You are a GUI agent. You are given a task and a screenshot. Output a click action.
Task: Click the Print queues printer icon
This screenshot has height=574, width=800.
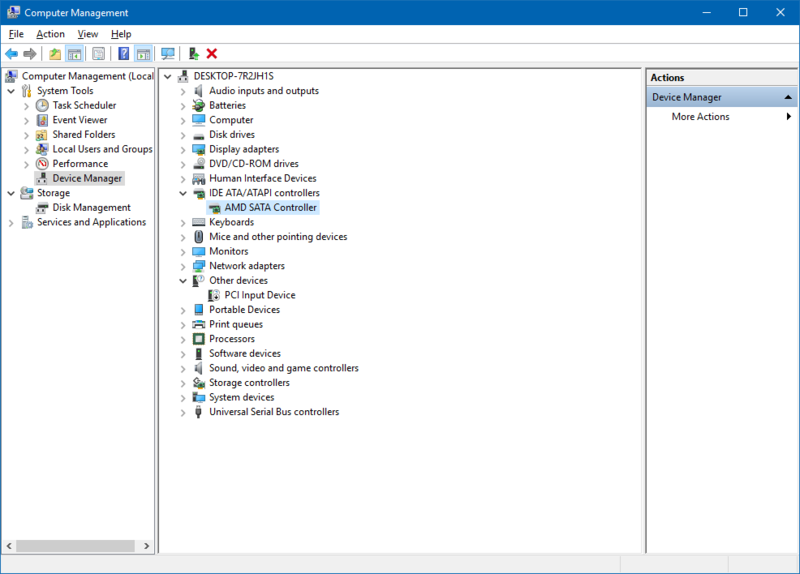tap(198, 325)
